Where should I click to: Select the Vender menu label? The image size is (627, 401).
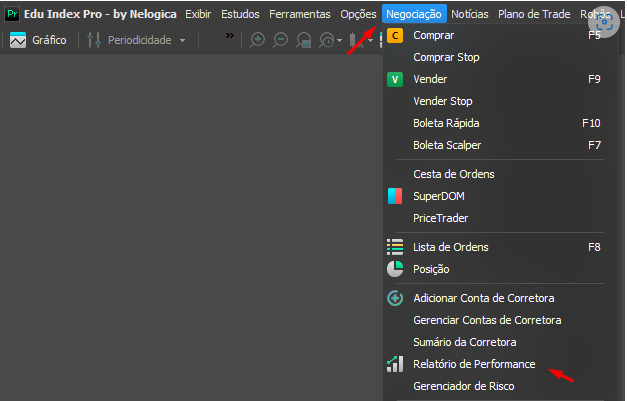(x=430, y=79)
